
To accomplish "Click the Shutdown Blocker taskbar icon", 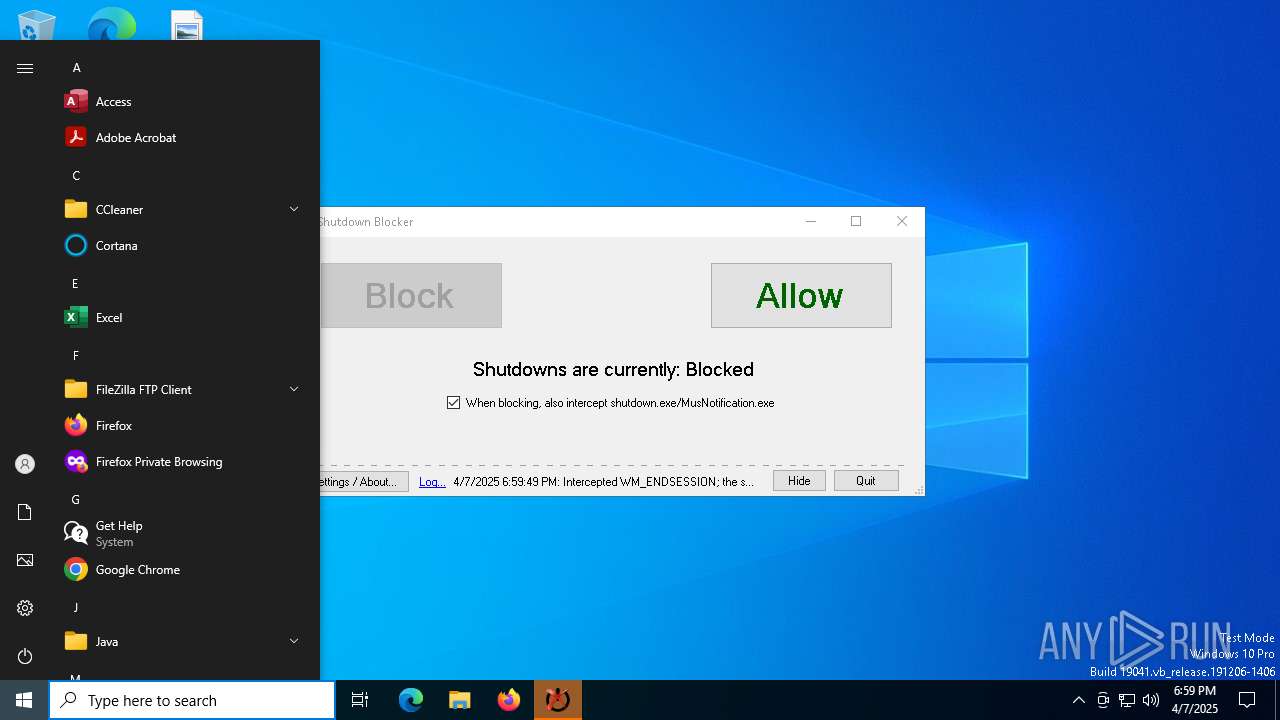I will 558,700.
